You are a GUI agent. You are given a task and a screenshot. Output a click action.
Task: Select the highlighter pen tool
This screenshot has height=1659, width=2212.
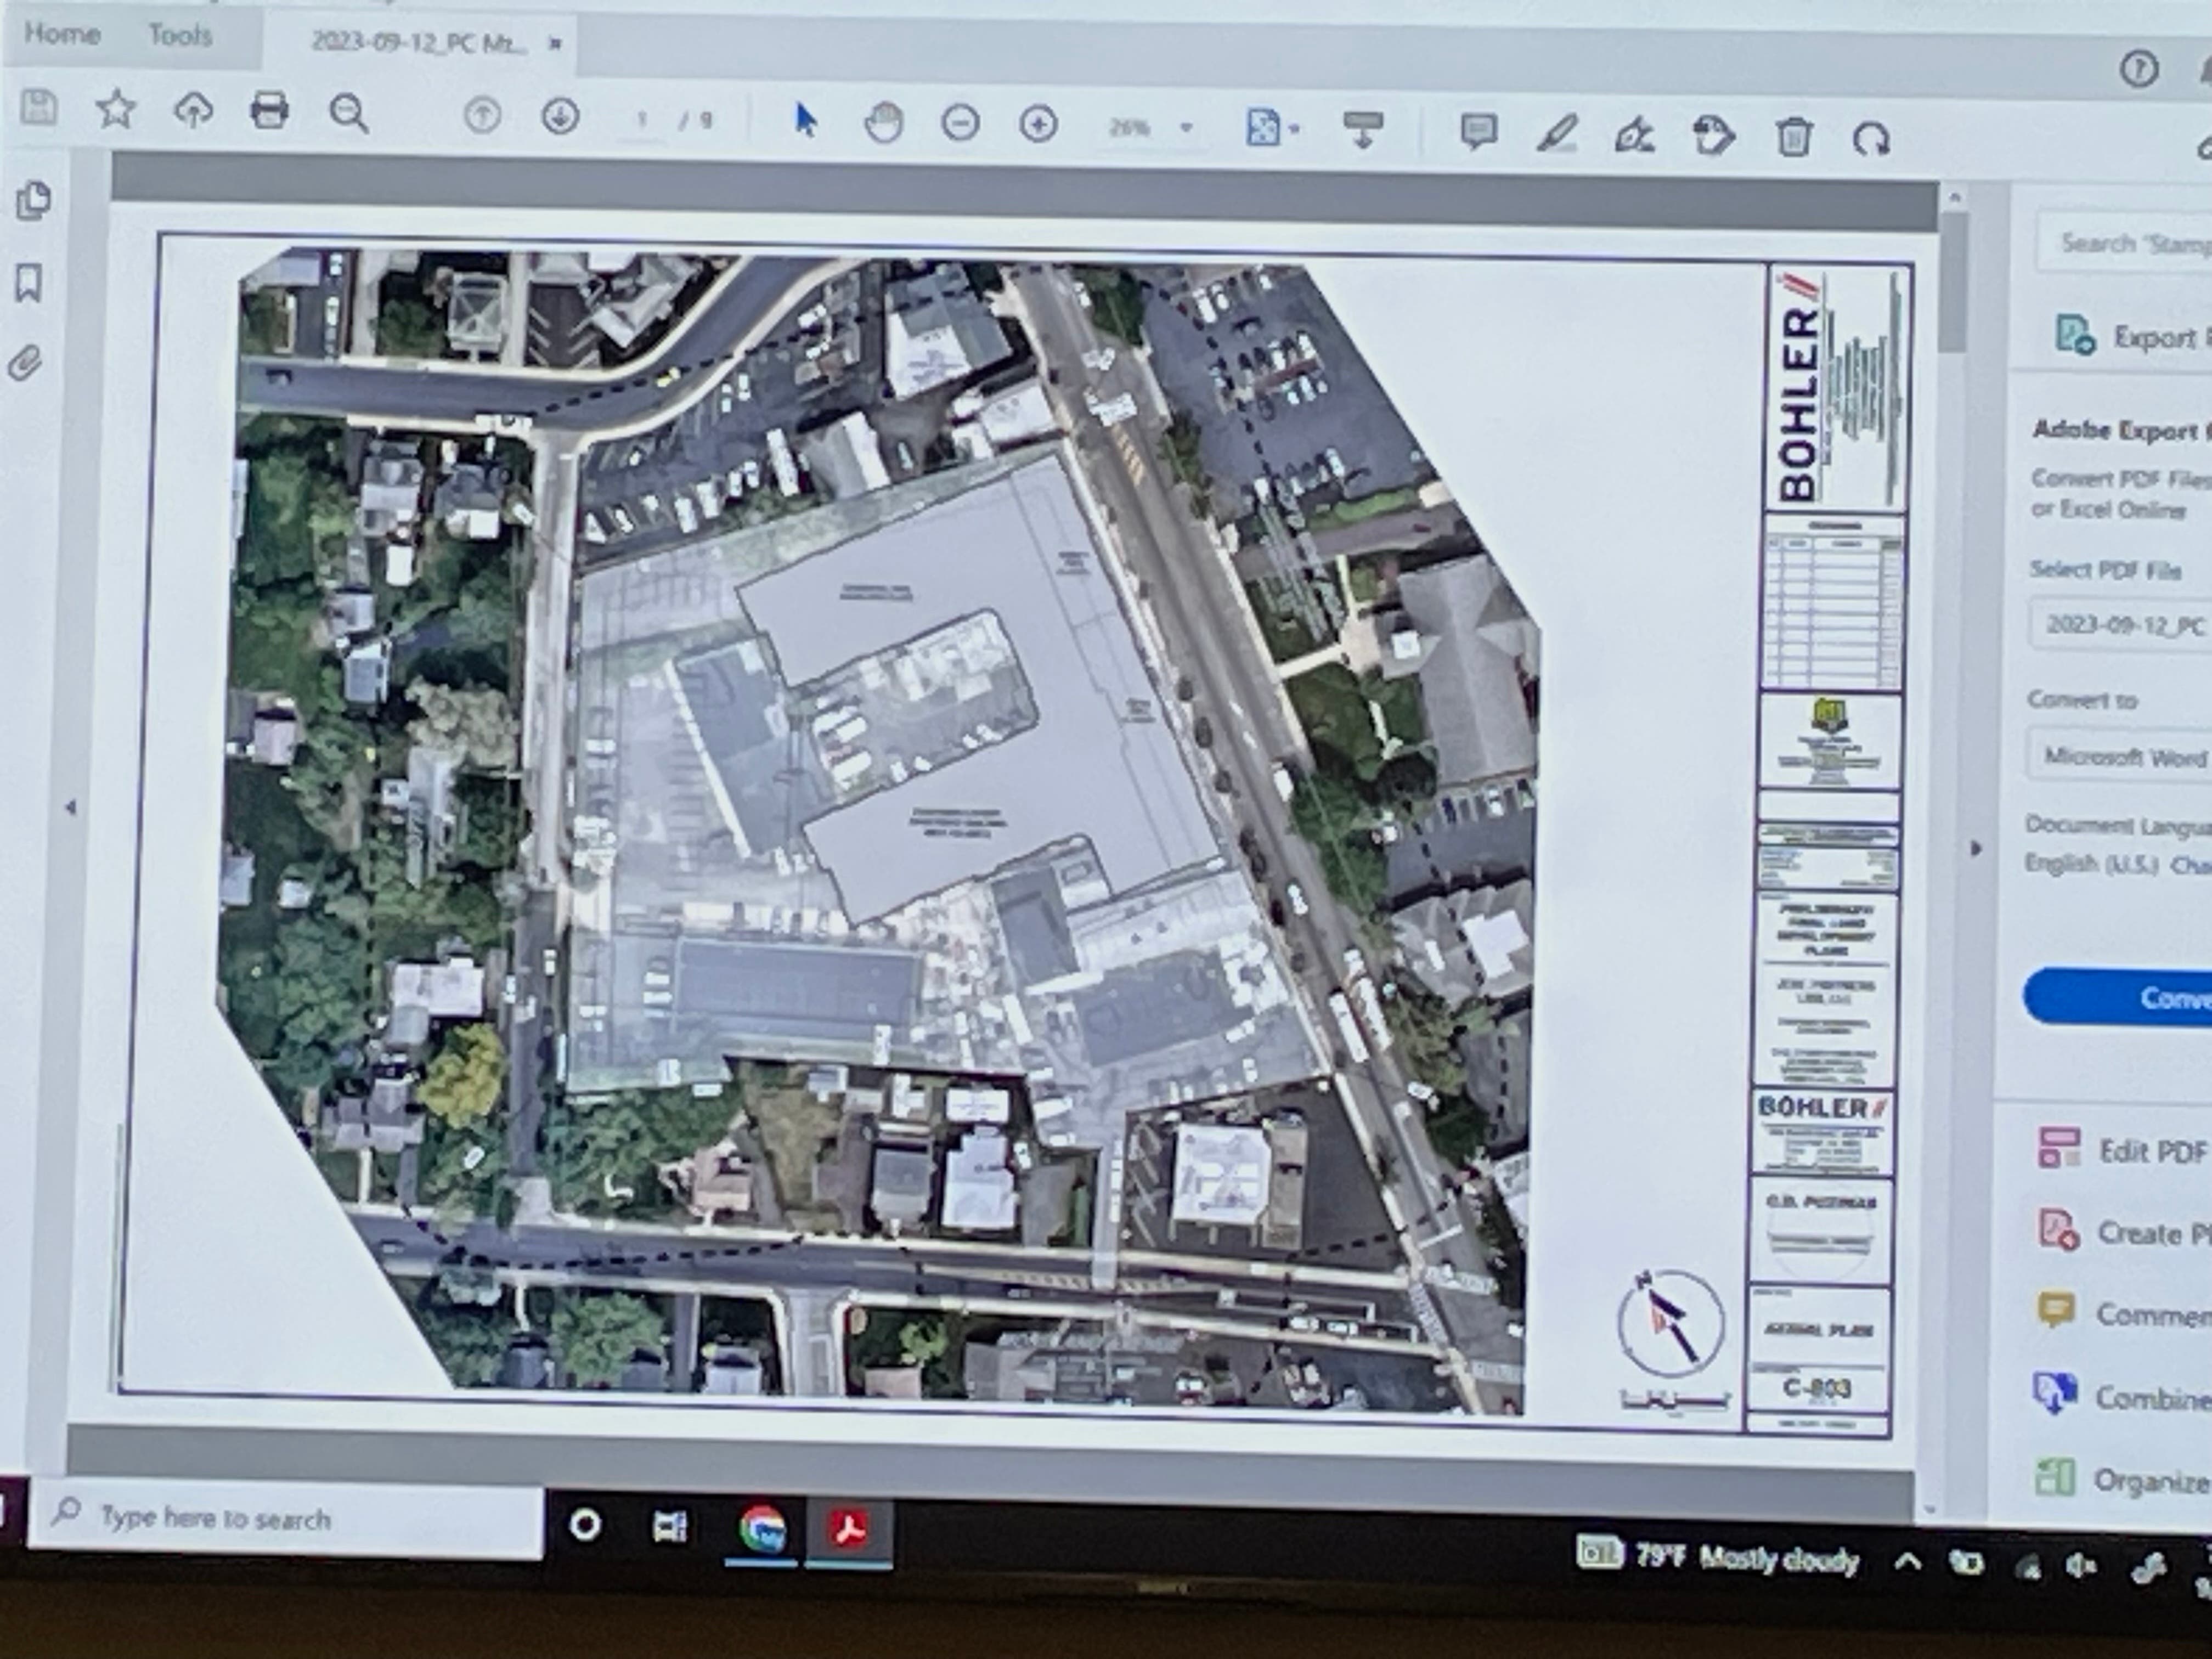1557,133
